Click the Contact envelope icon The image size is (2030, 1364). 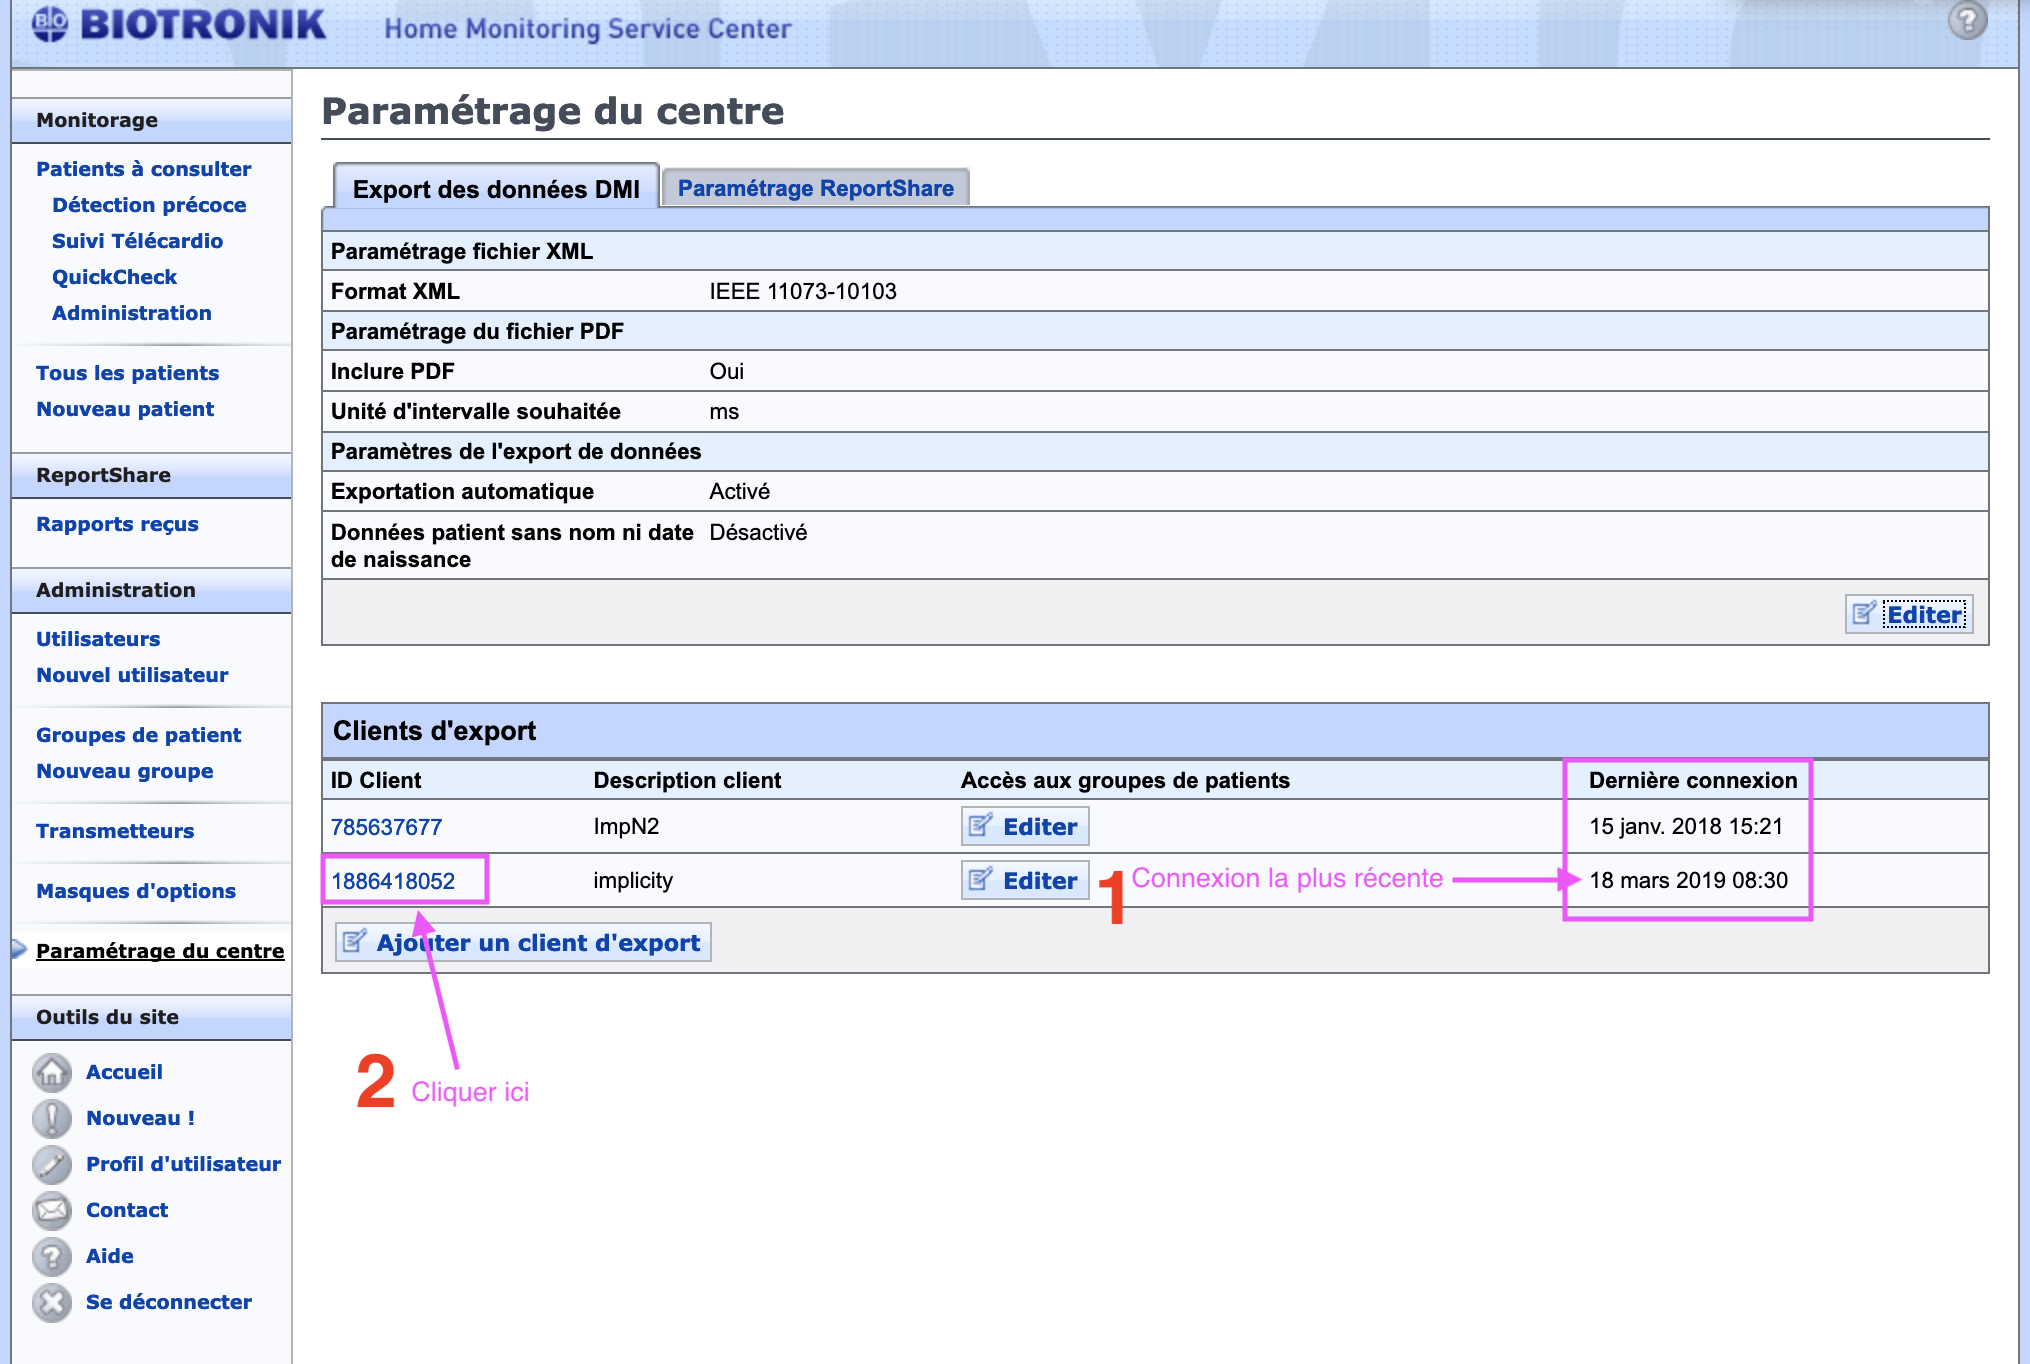[x=52, y=1210]
